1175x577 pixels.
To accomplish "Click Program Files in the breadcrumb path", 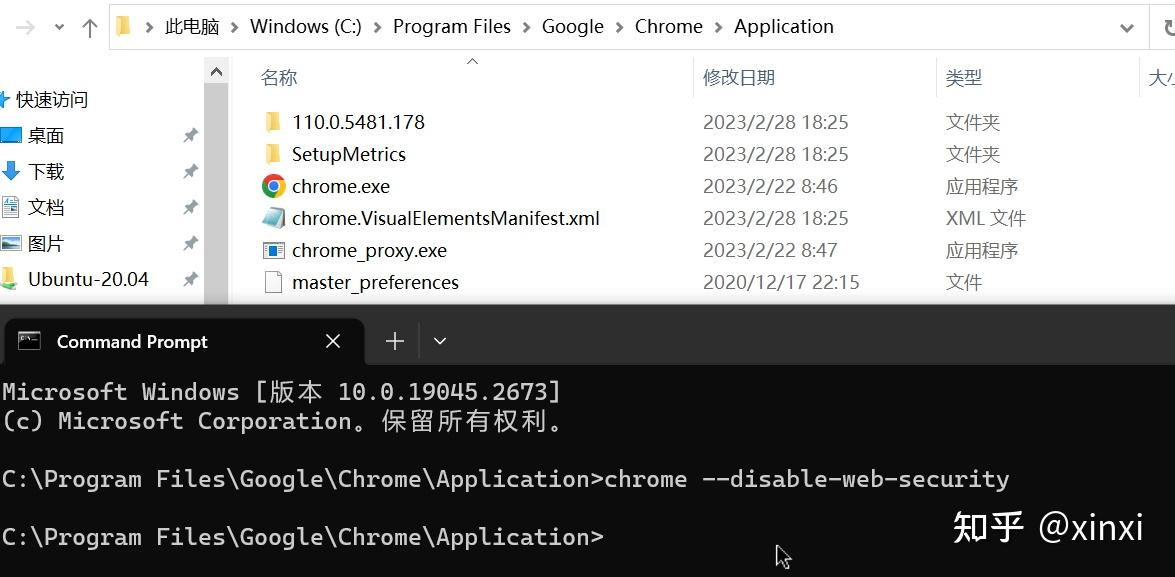I will point(452,27).
